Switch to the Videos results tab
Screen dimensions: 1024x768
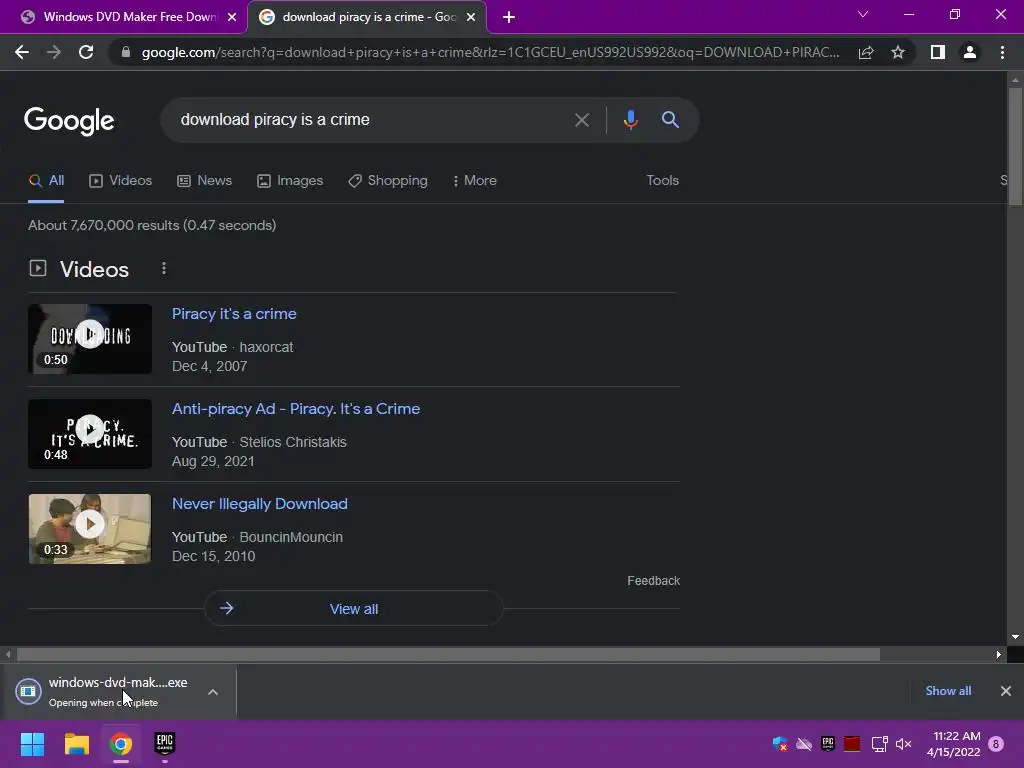pyautogui.click(x=121, y=181)
